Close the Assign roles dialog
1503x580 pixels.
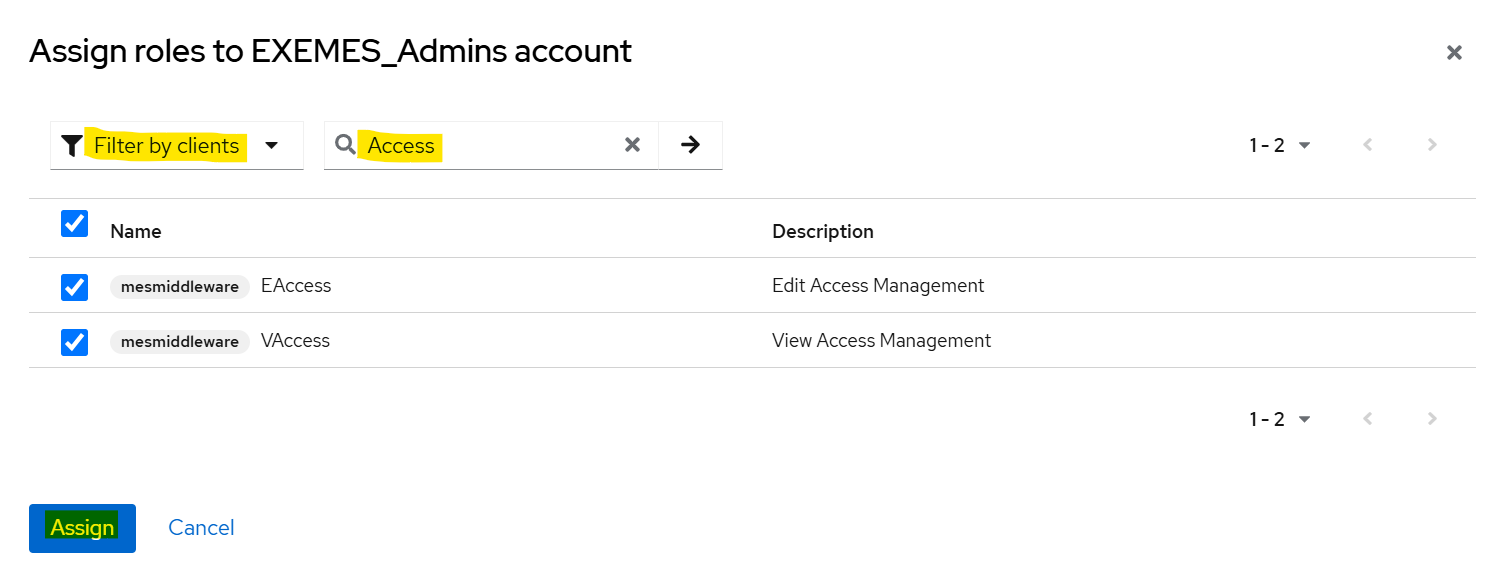pos(1454,53)
